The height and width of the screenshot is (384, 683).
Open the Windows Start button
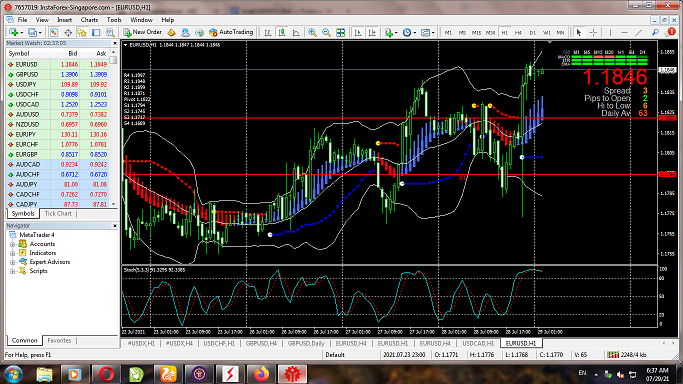pyautogui.click(x=13, y=374)
